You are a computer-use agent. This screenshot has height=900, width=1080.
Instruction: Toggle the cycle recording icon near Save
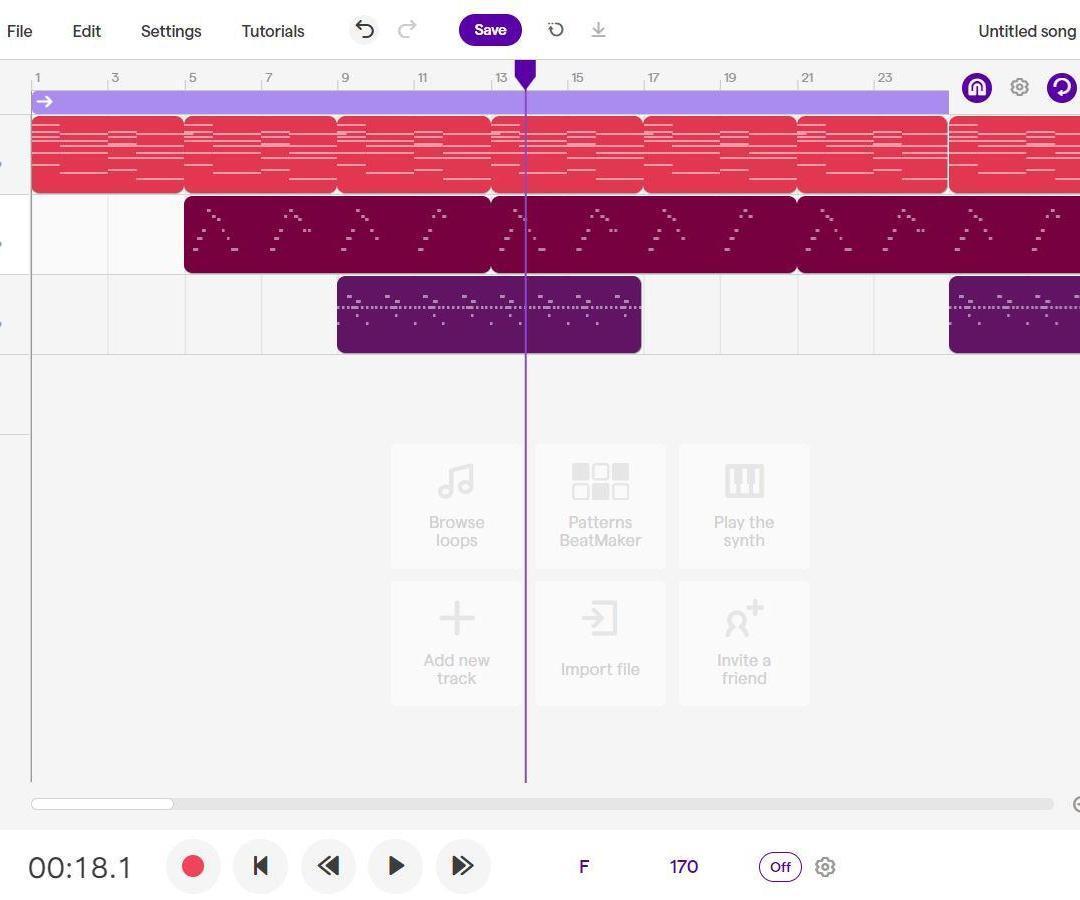pyautogui.click(x=555, y=30)
